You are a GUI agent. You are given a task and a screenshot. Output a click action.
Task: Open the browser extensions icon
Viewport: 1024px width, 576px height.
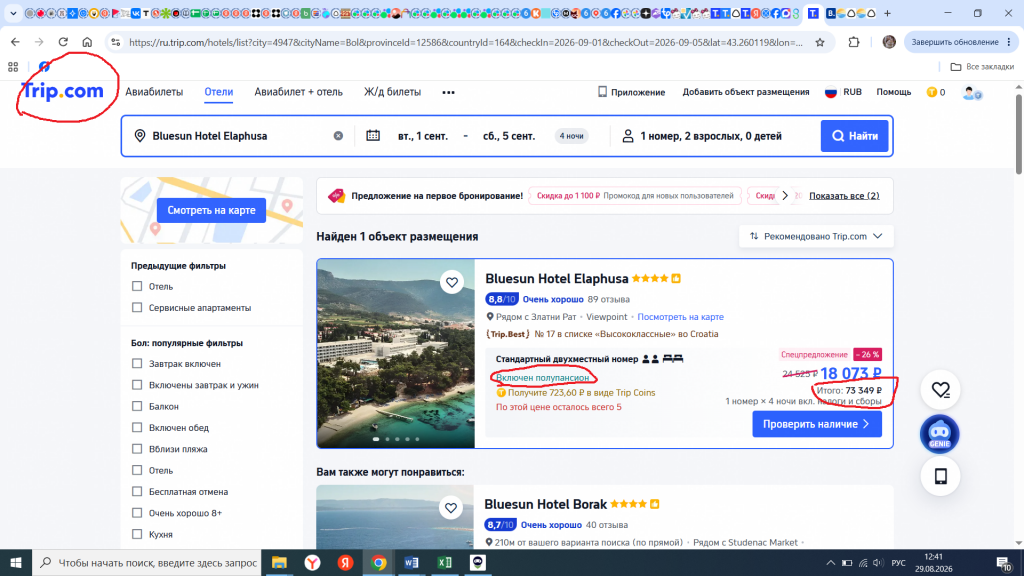[x=854, y=42]
